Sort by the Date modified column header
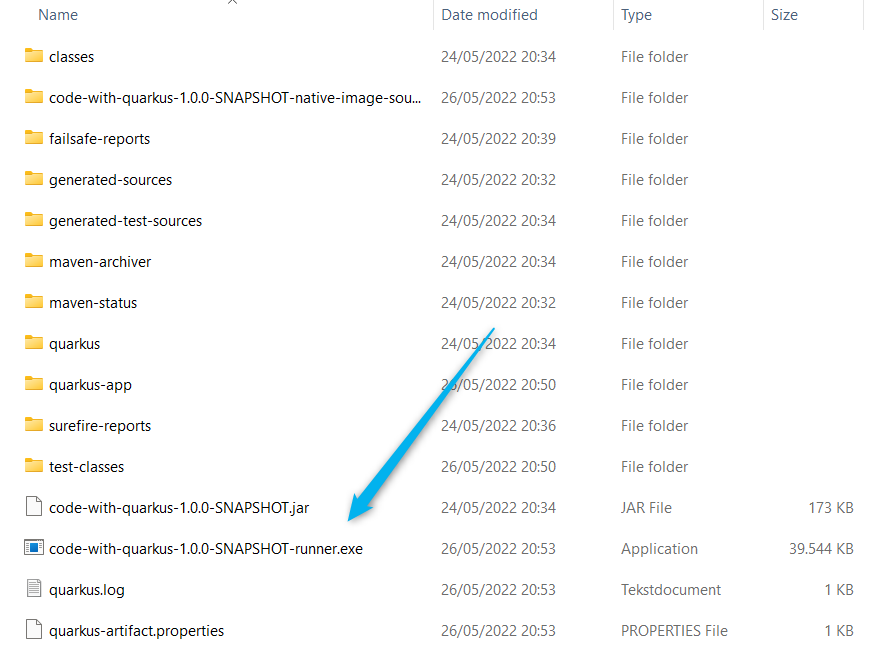This screenshot has width=890, height=648. tap(489, 15)
